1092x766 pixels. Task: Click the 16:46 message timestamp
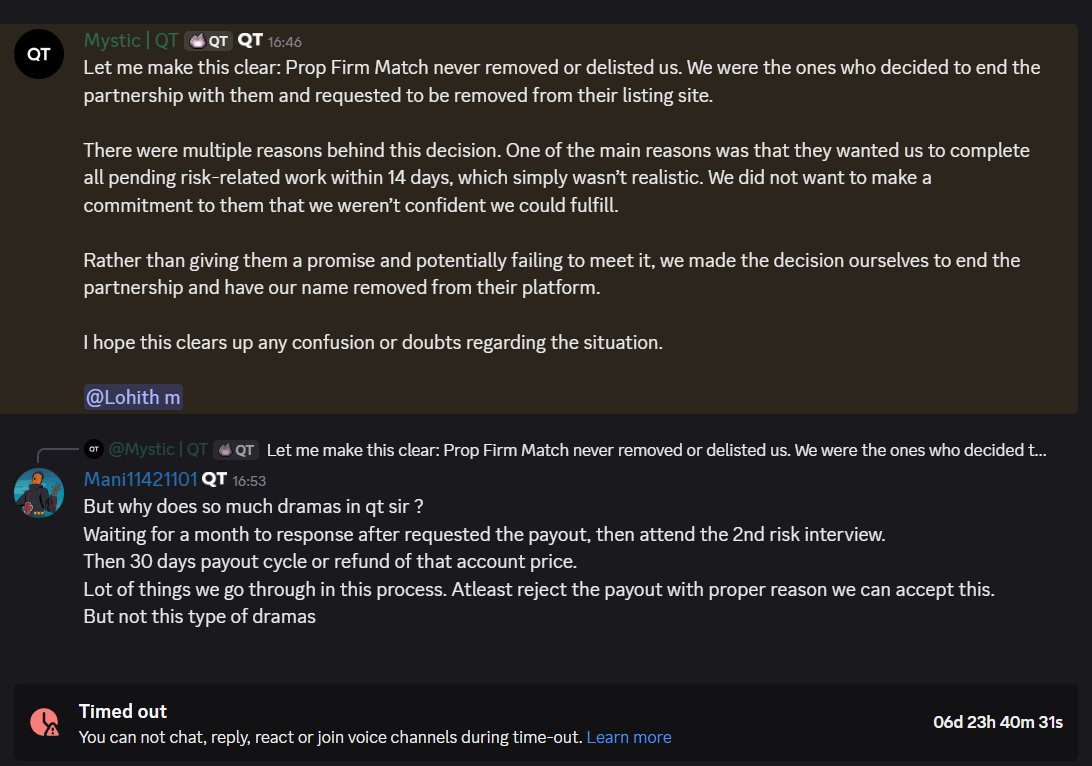click(285, 42)
